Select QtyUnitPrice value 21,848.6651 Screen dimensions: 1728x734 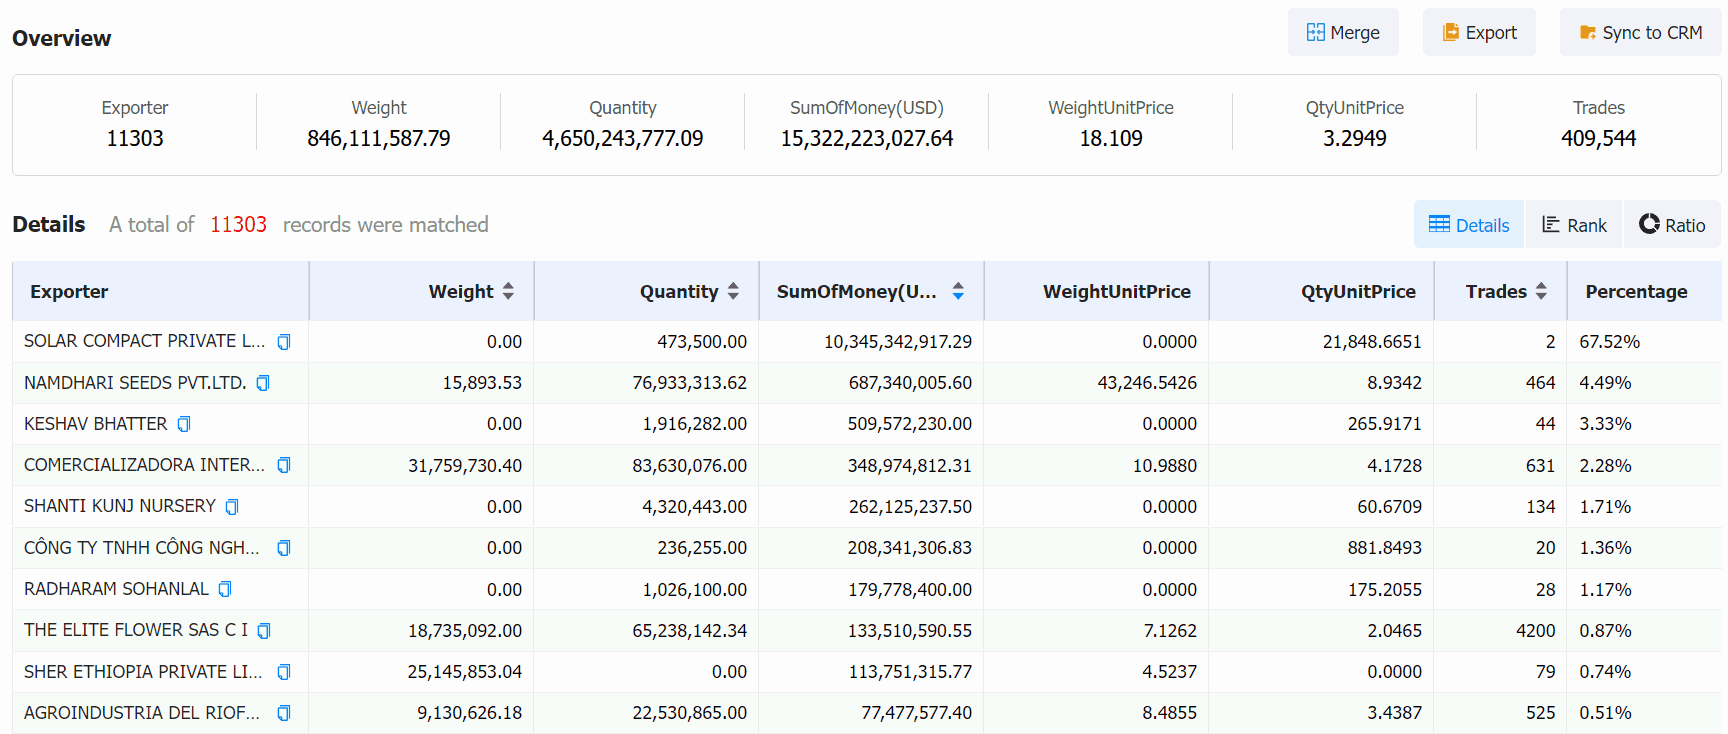pos(1372,342)
